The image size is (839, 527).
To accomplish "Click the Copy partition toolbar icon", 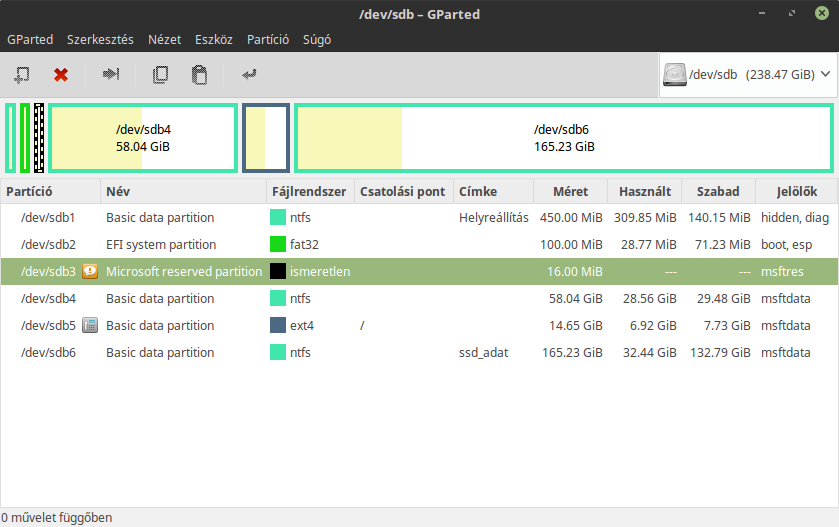I will (160, 74).
